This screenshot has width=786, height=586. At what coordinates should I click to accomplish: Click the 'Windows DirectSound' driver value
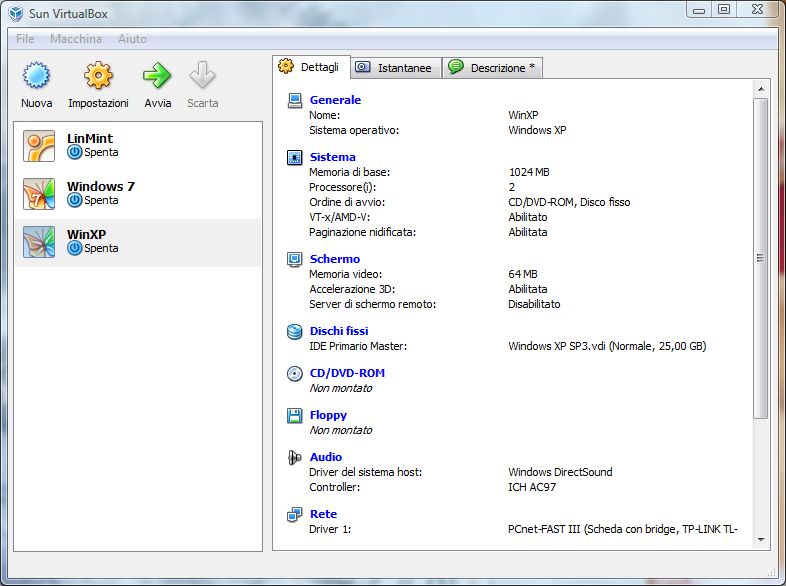(560, 472)
